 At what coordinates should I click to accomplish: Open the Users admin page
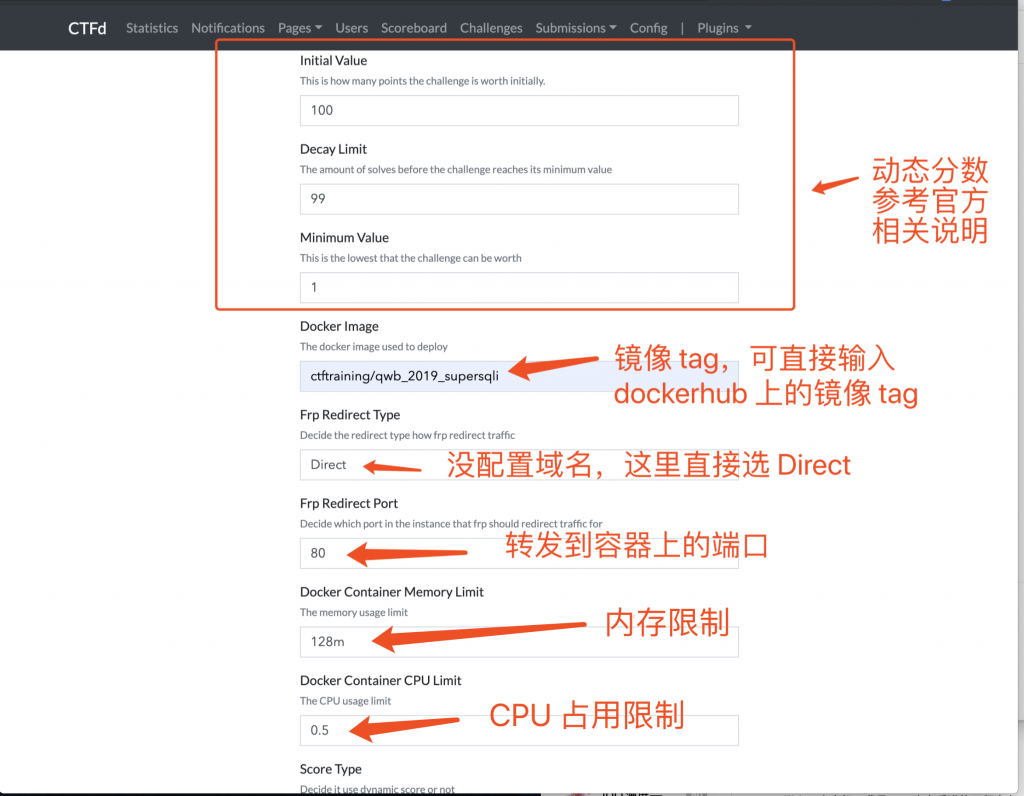(x=351, y=28)
